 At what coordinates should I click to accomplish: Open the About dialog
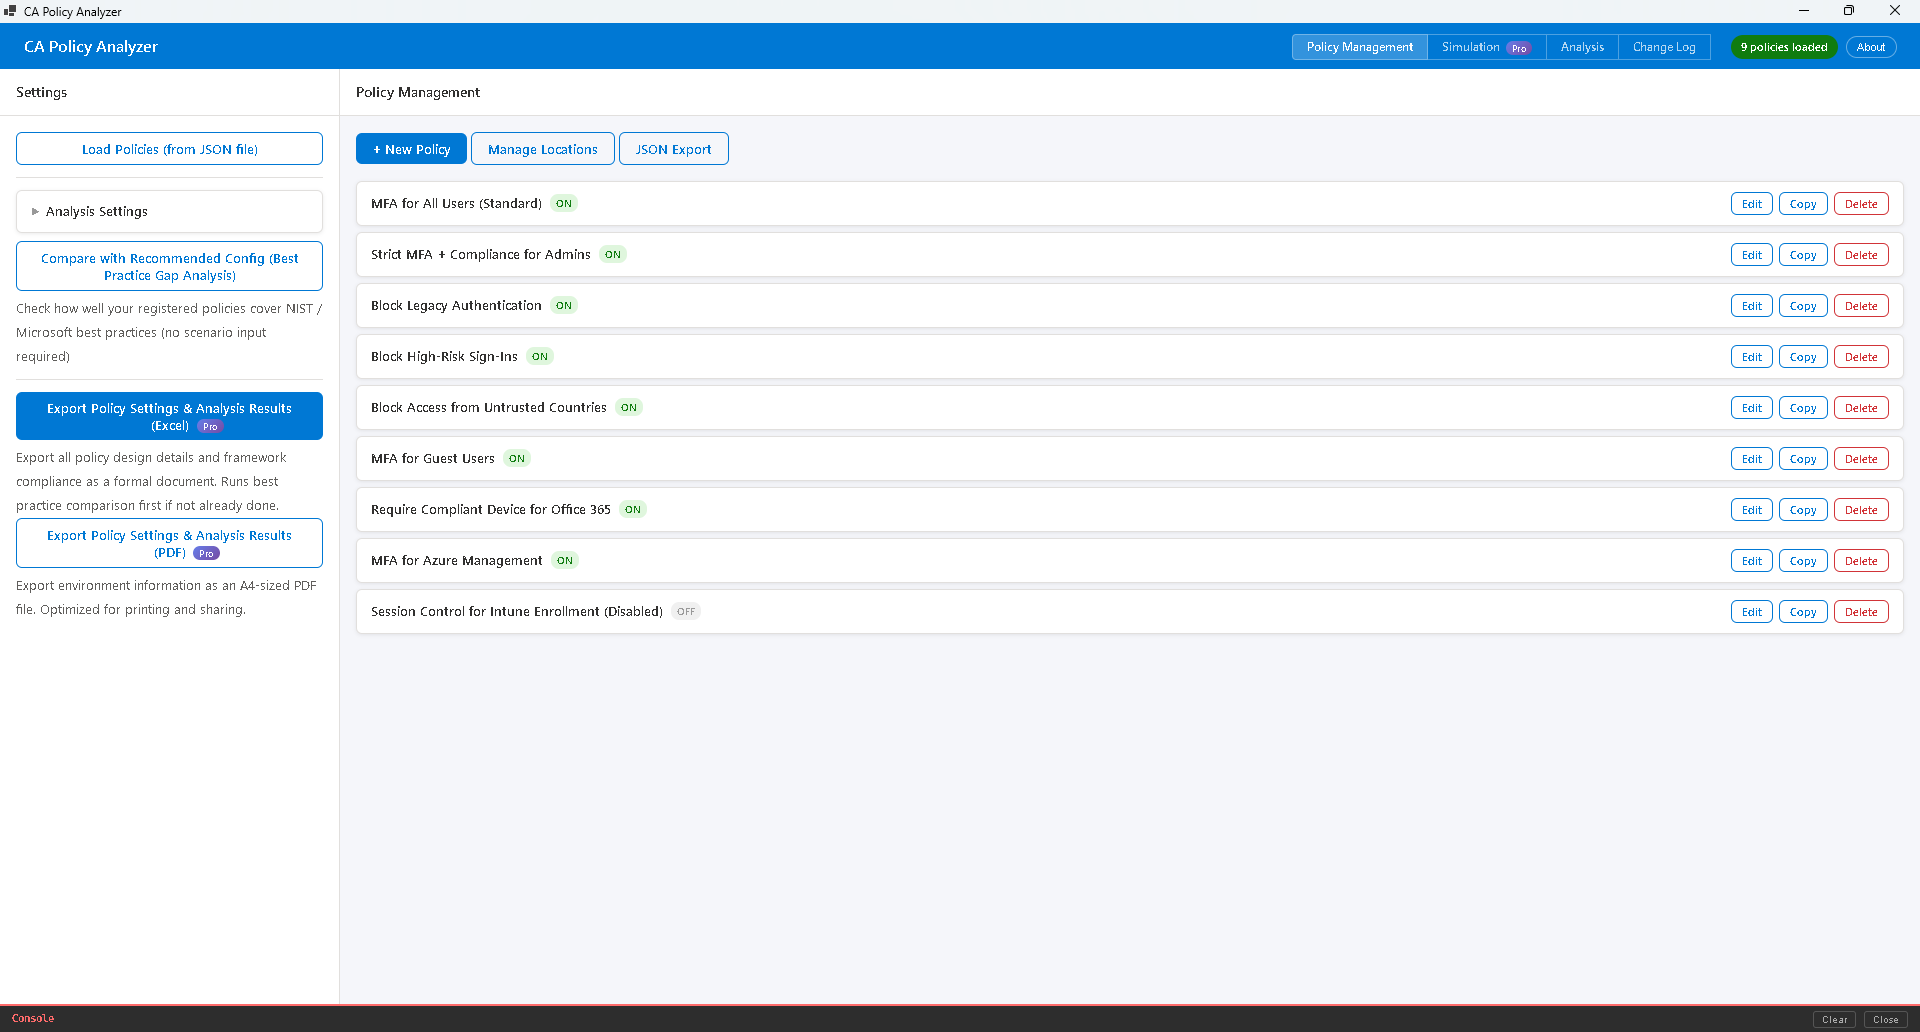click(x=1870, y=47)
